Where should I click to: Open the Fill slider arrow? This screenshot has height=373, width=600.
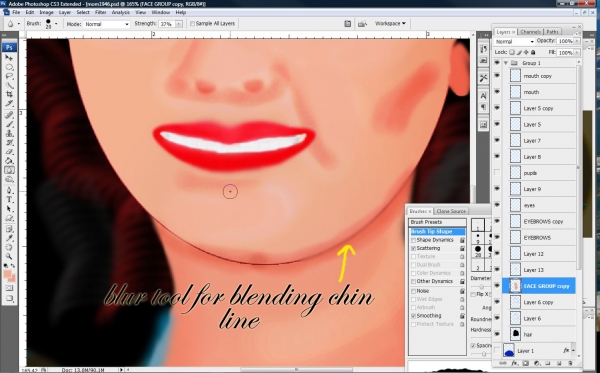577,52
